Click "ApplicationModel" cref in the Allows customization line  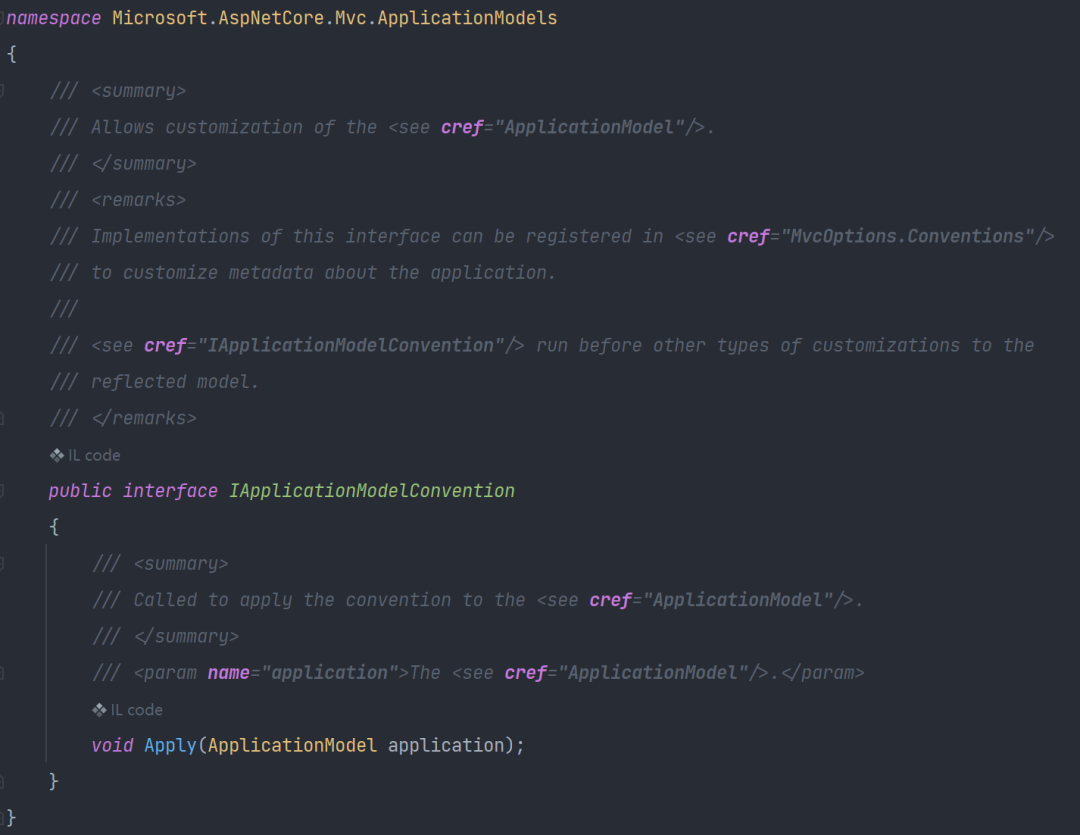tap(590, 127)
